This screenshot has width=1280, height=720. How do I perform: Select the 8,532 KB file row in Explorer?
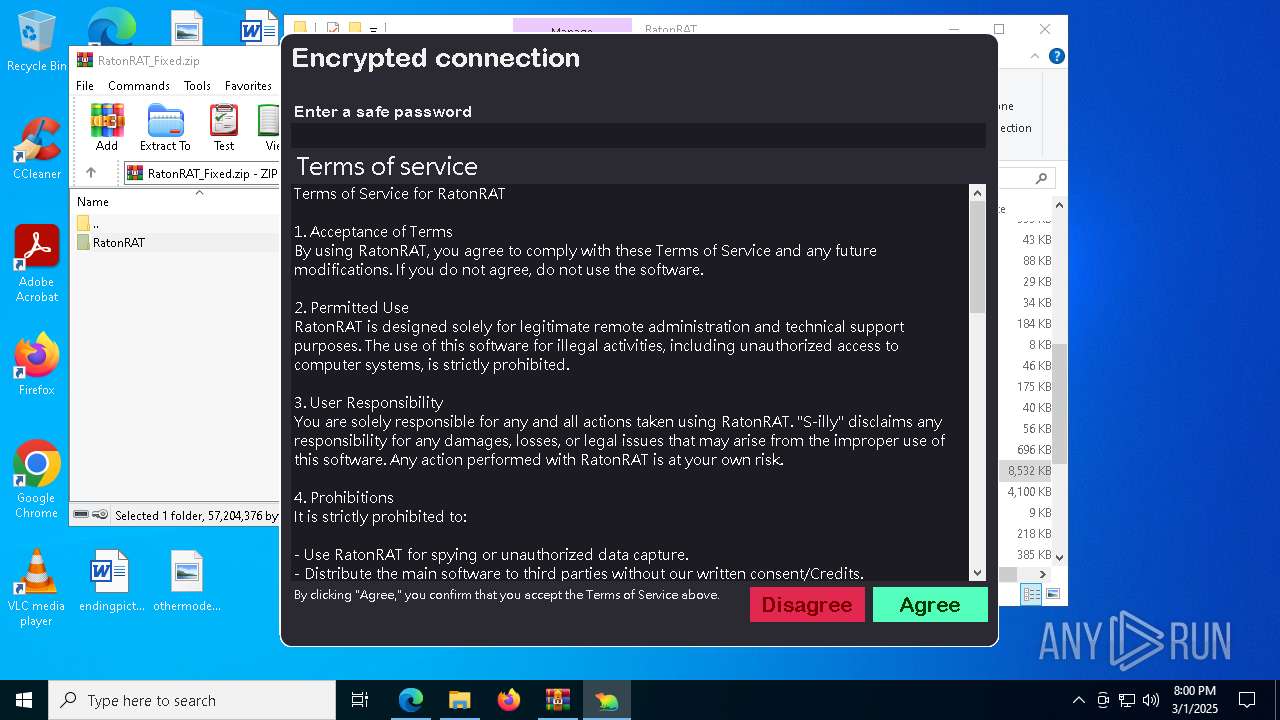pyautogui.click(x=1027, y=470)
